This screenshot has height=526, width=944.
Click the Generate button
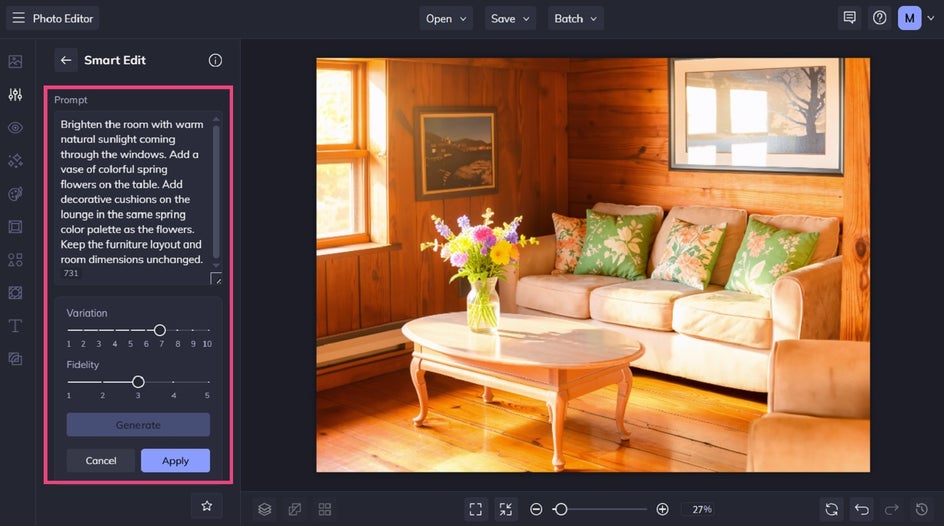[x=138, y=425]
